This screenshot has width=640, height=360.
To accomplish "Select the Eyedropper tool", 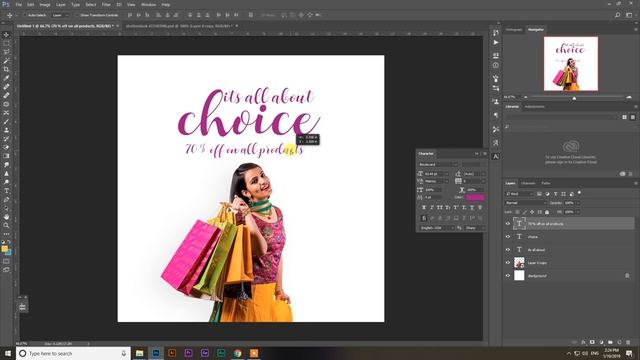I will [x=6, y=78].
